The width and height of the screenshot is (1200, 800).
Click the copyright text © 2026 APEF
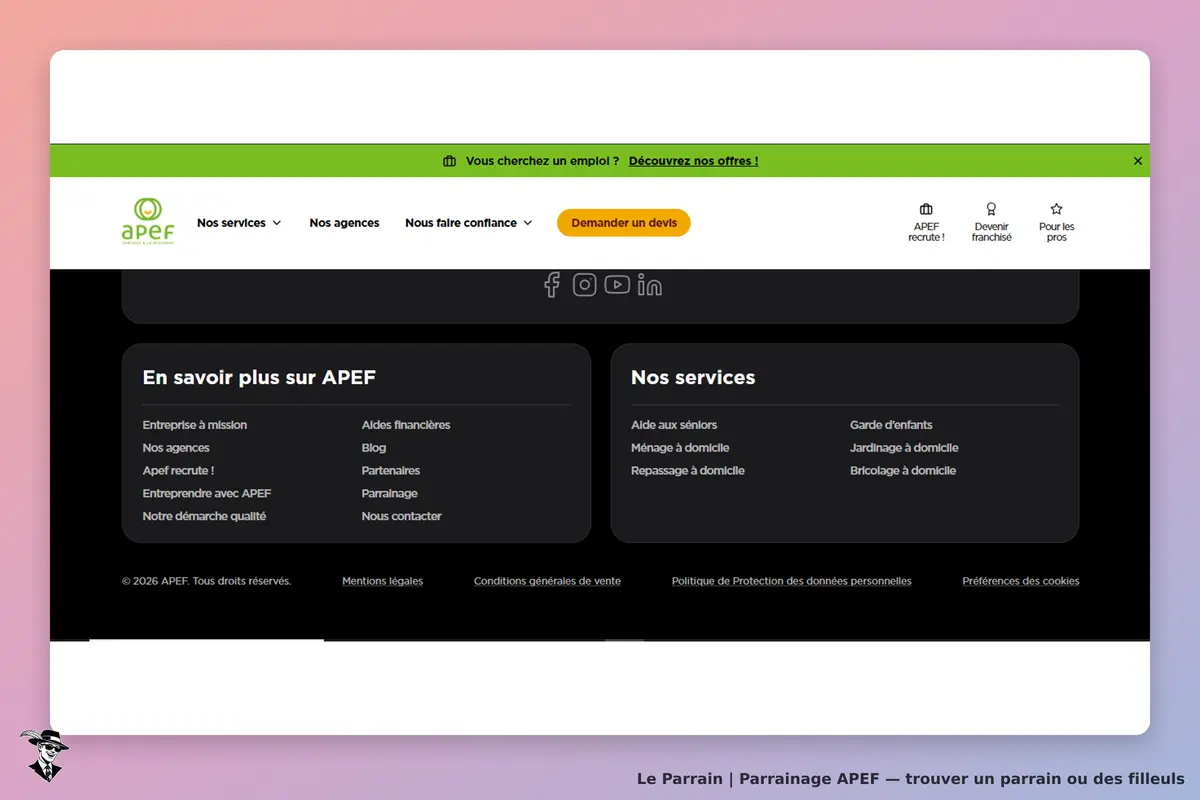pyautogui.click(x=207, y=581)
